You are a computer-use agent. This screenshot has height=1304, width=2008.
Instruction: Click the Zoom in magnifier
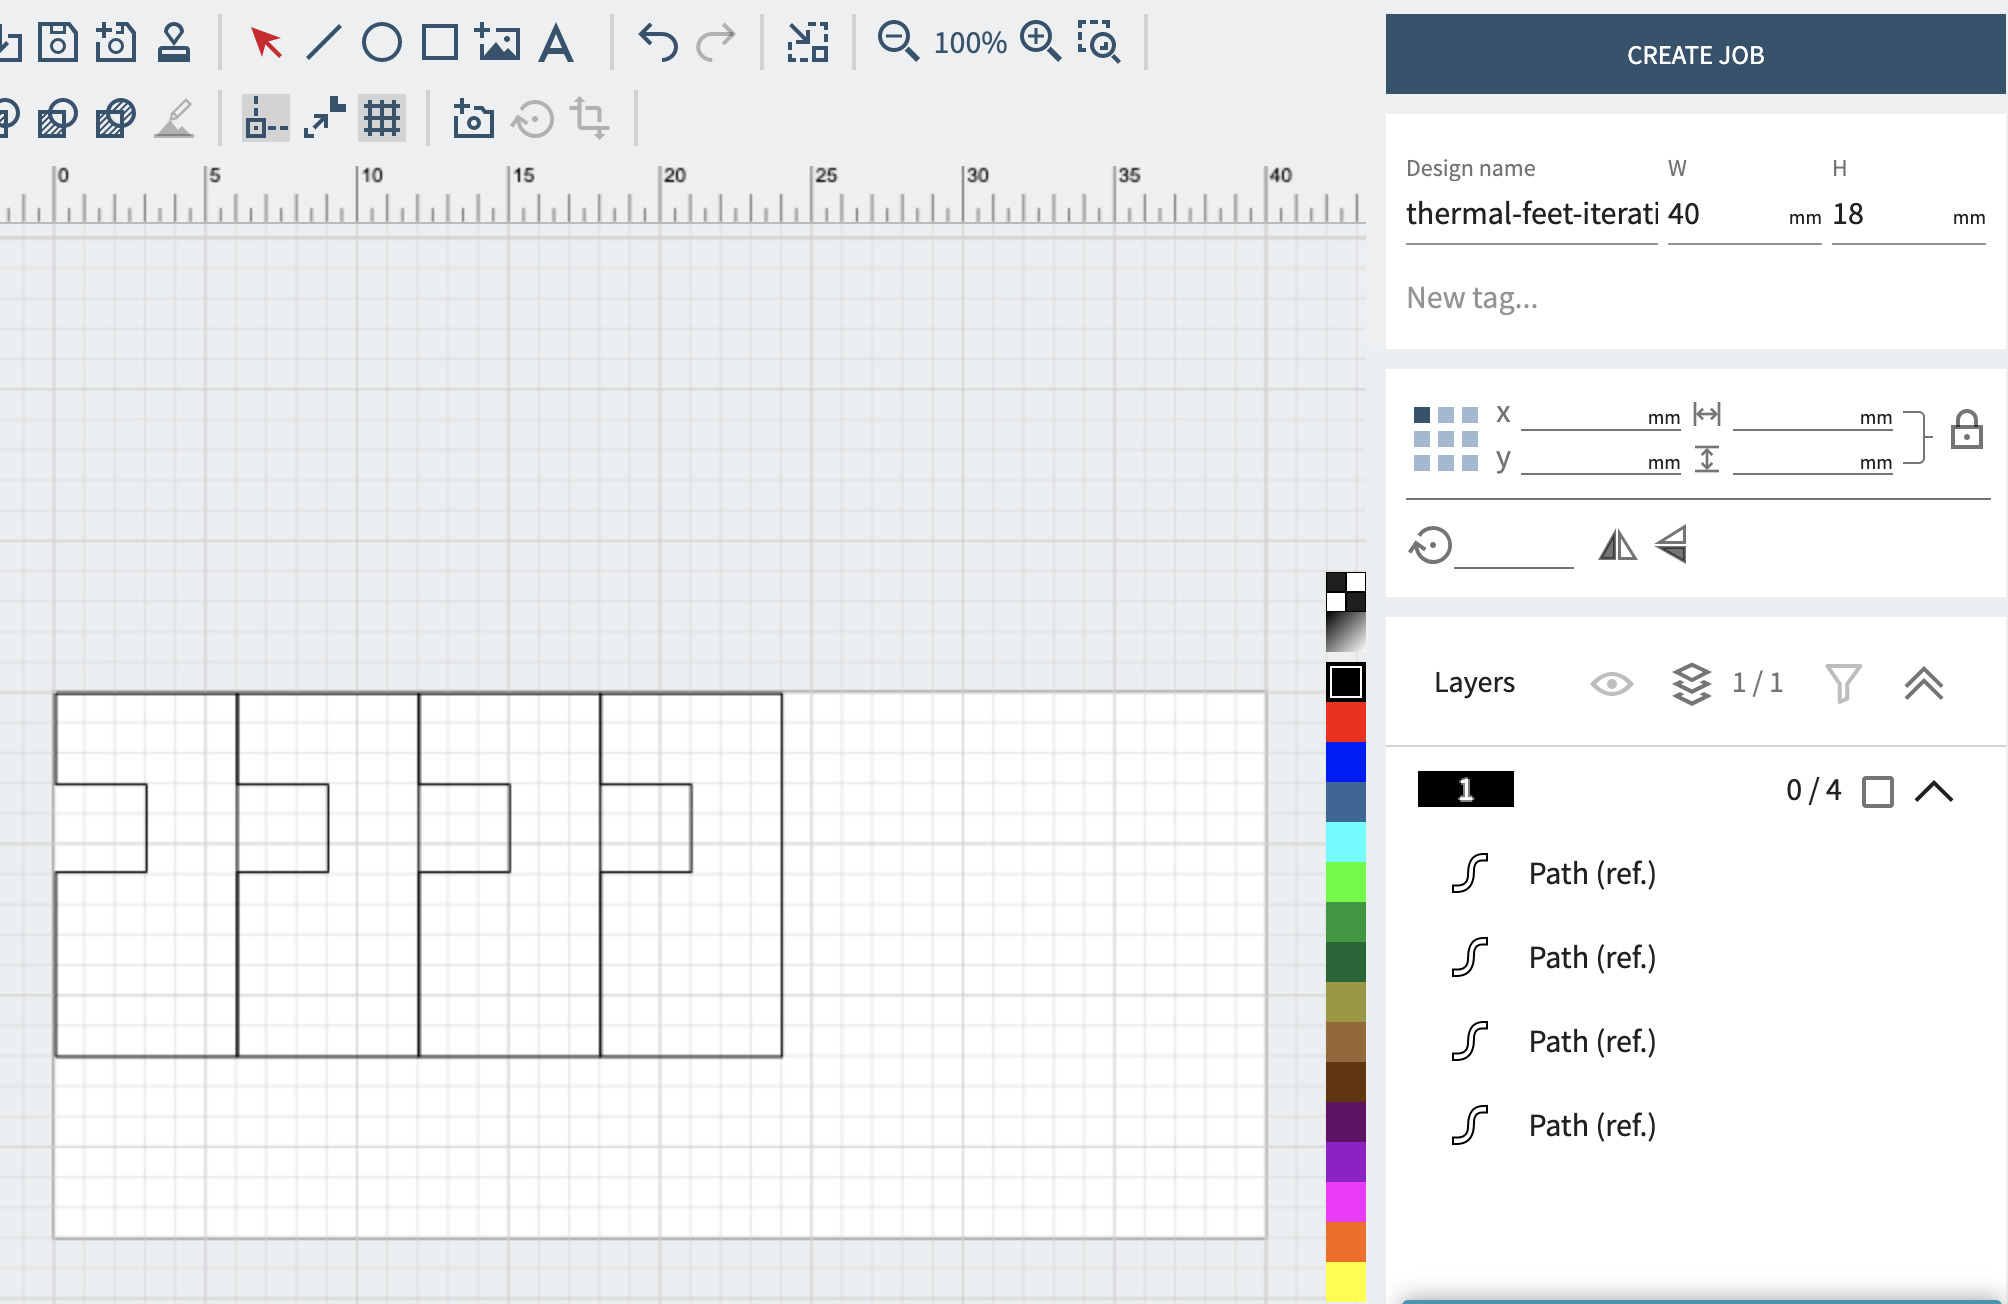(x=1040, y=42)
